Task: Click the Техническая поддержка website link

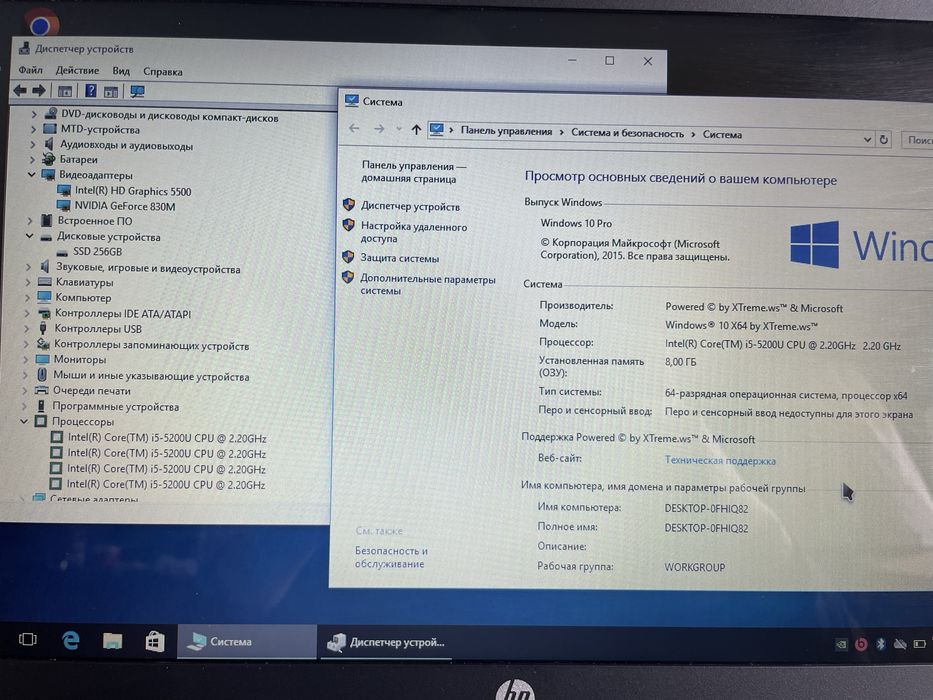Action: [x=720, y=460]
